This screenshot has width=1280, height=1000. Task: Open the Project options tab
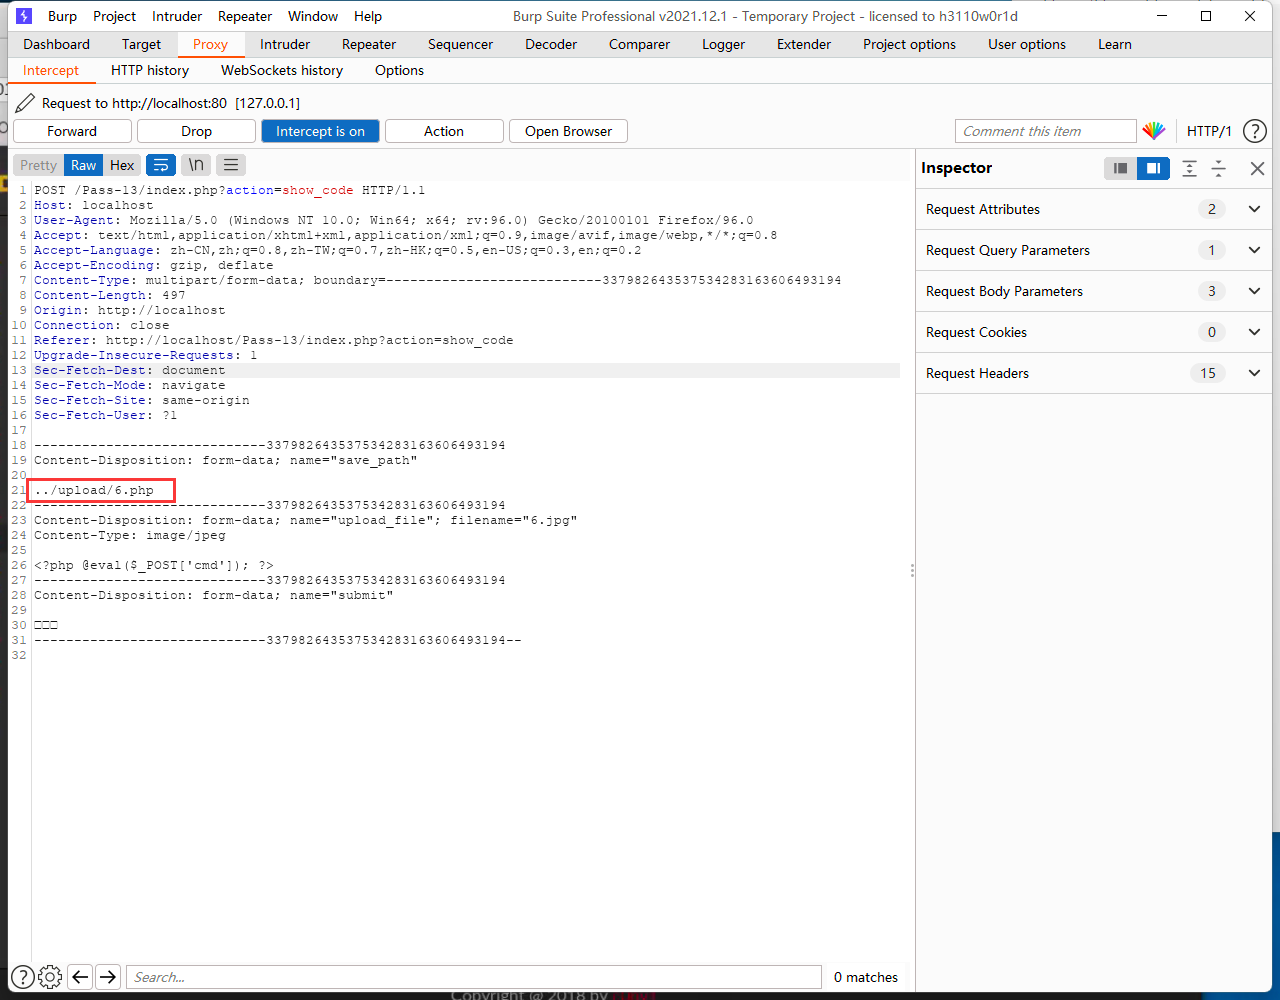point(909,44)
